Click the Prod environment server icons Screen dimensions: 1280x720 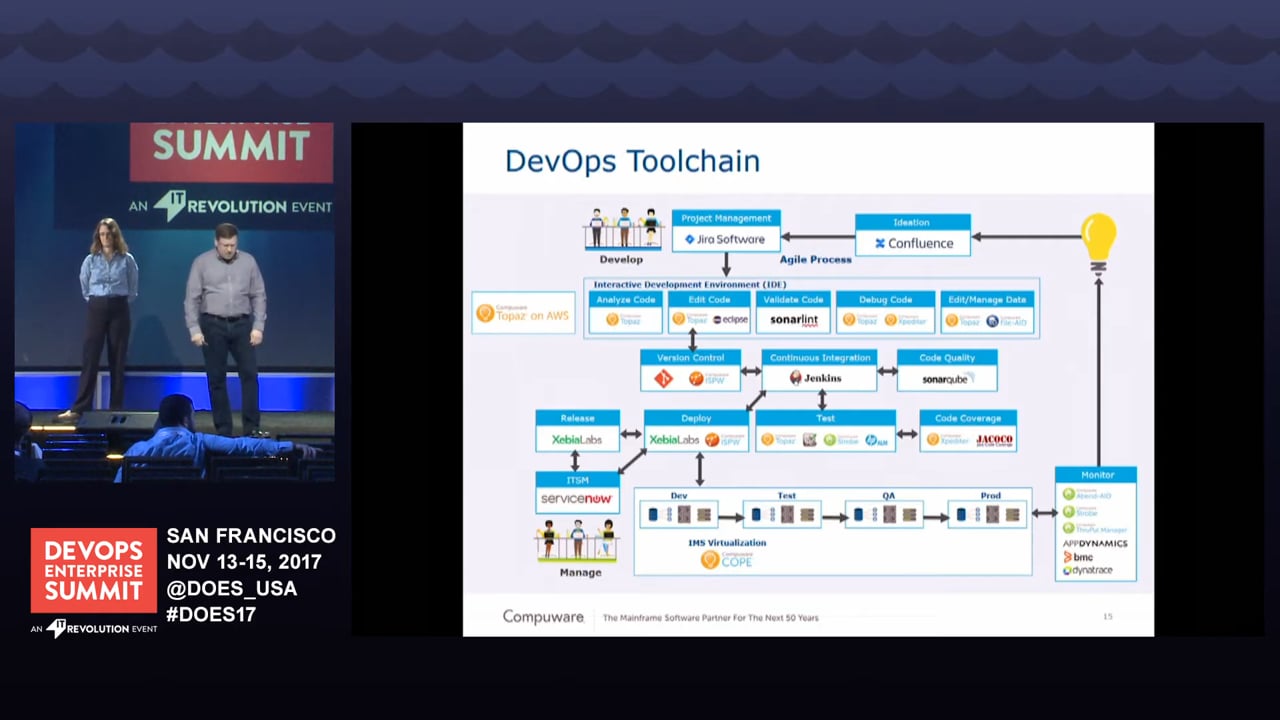pos(990,515)
